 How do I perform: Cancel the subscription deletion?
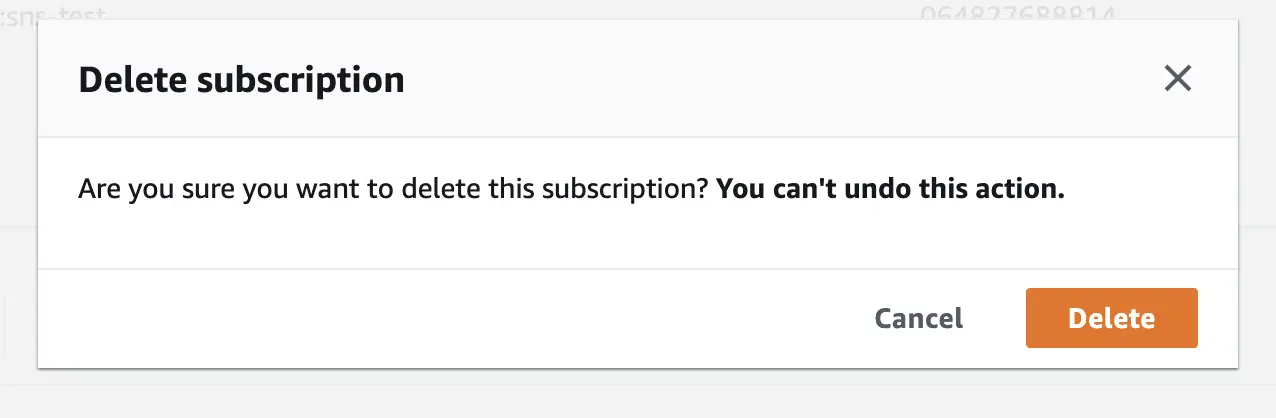pyautogui.click(x=918, y=318)
